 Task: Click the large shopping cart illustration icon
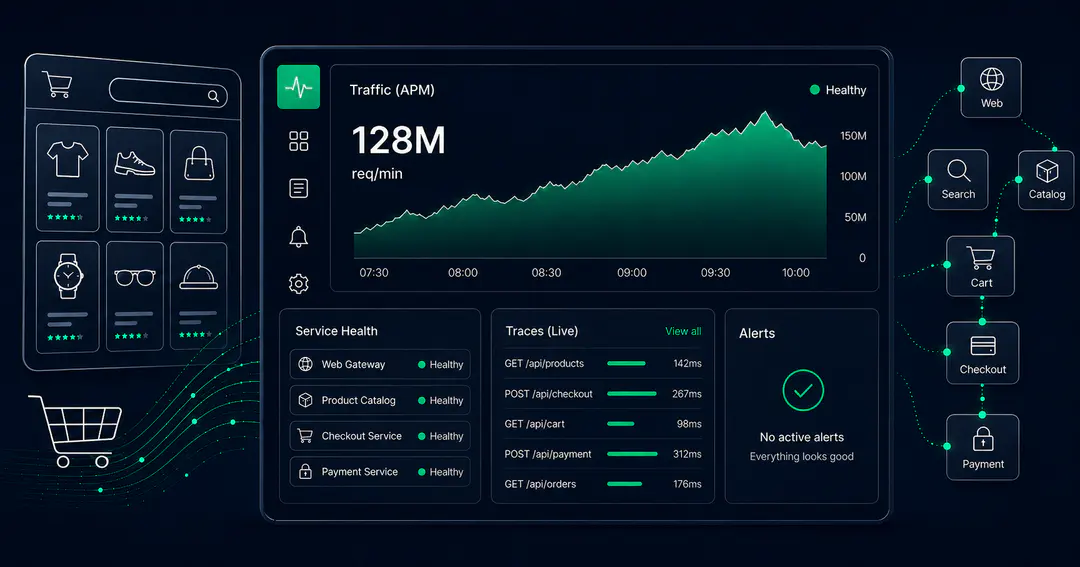tap(76, 431)
